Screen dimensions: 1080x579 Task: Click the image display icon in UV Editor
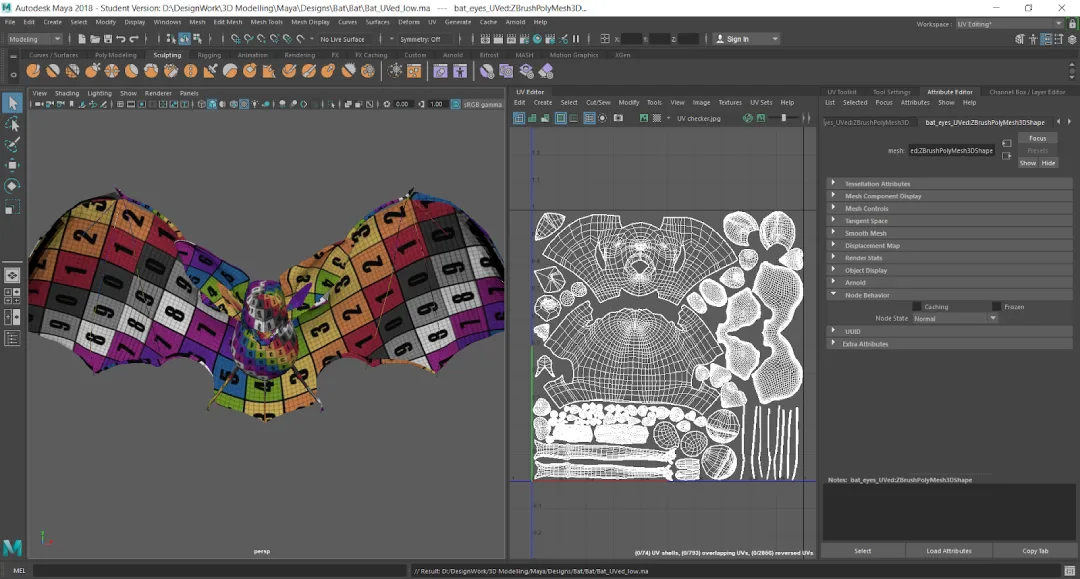[643, 118]
